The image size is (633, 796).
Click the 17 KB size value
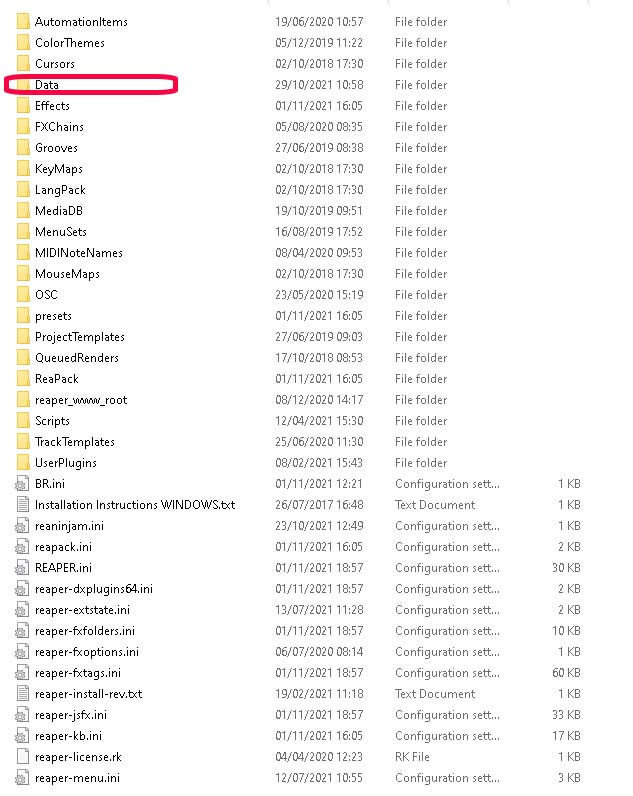[x=567, y=736]
